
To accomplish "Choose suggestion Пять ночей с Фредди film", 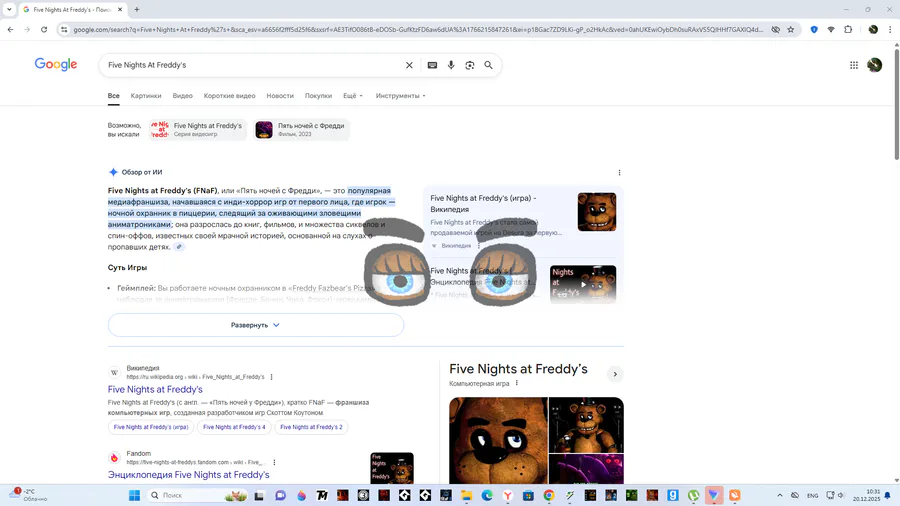I will [301, 130].
